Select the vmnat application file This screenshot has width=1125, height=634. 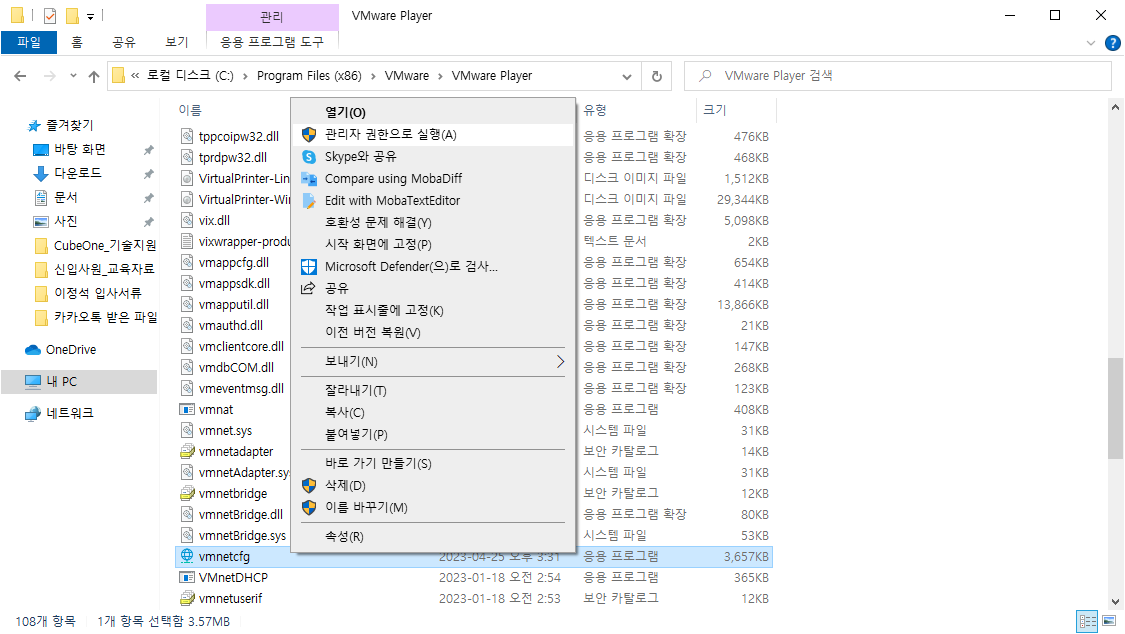[x=215, y=410]
